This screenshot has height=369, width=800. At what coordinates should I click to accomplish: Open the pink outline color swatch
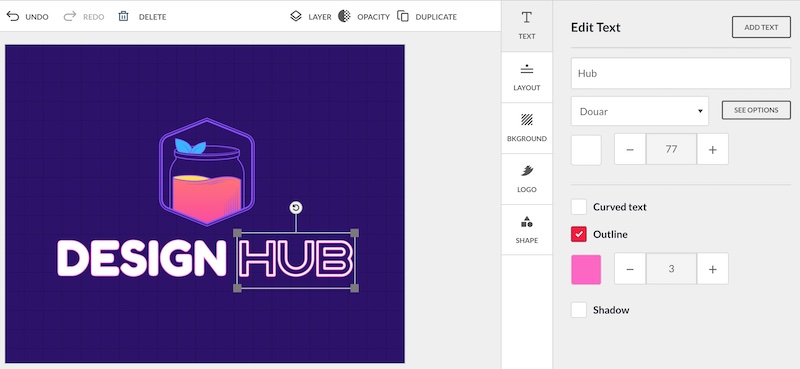click(x=586, y=269)
